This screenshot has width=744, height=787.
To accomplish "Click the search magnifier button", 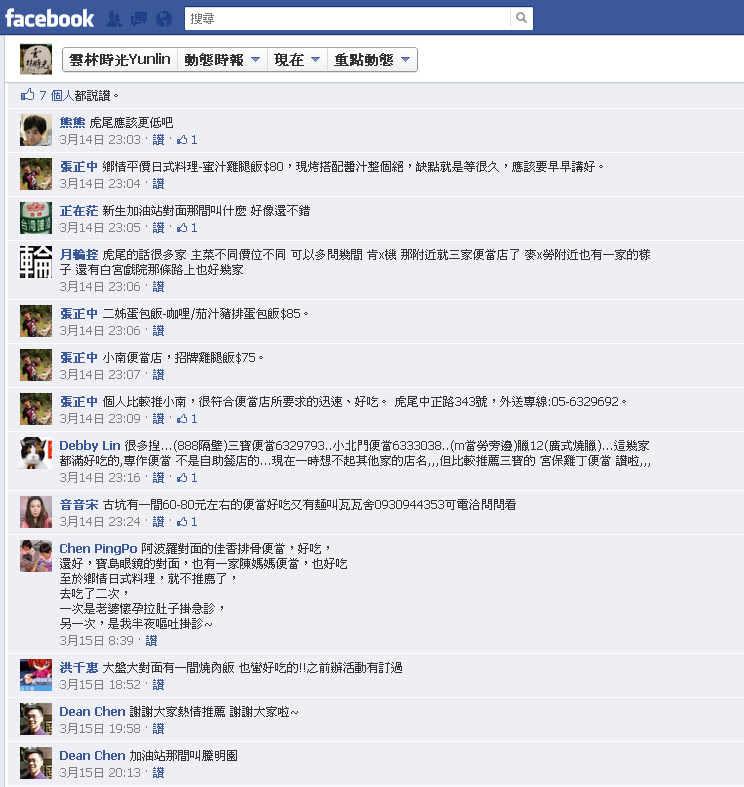I will [x=522, y=18].
